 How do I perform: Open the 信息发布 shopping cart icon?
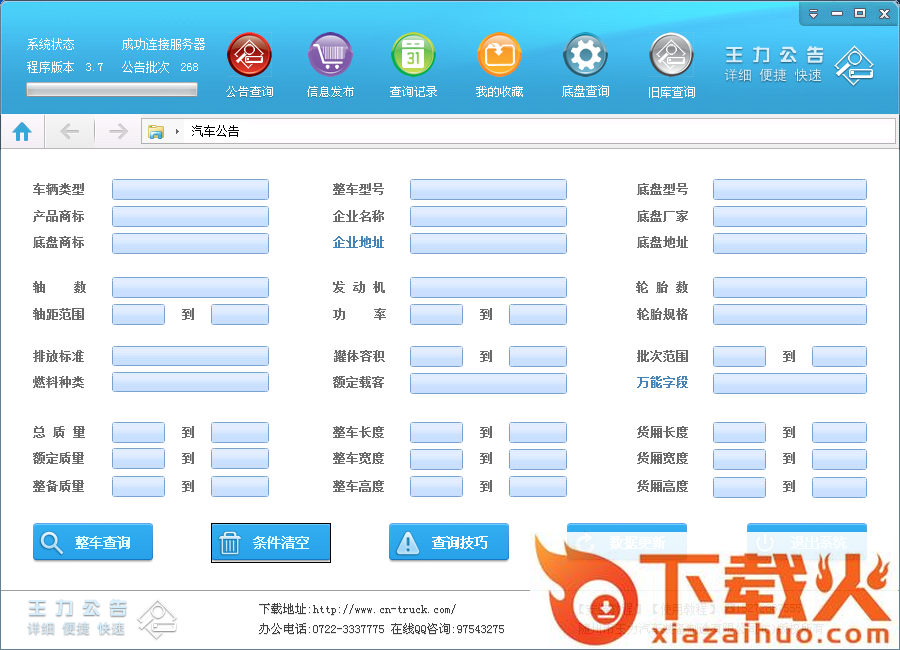[x=330, y=55]
